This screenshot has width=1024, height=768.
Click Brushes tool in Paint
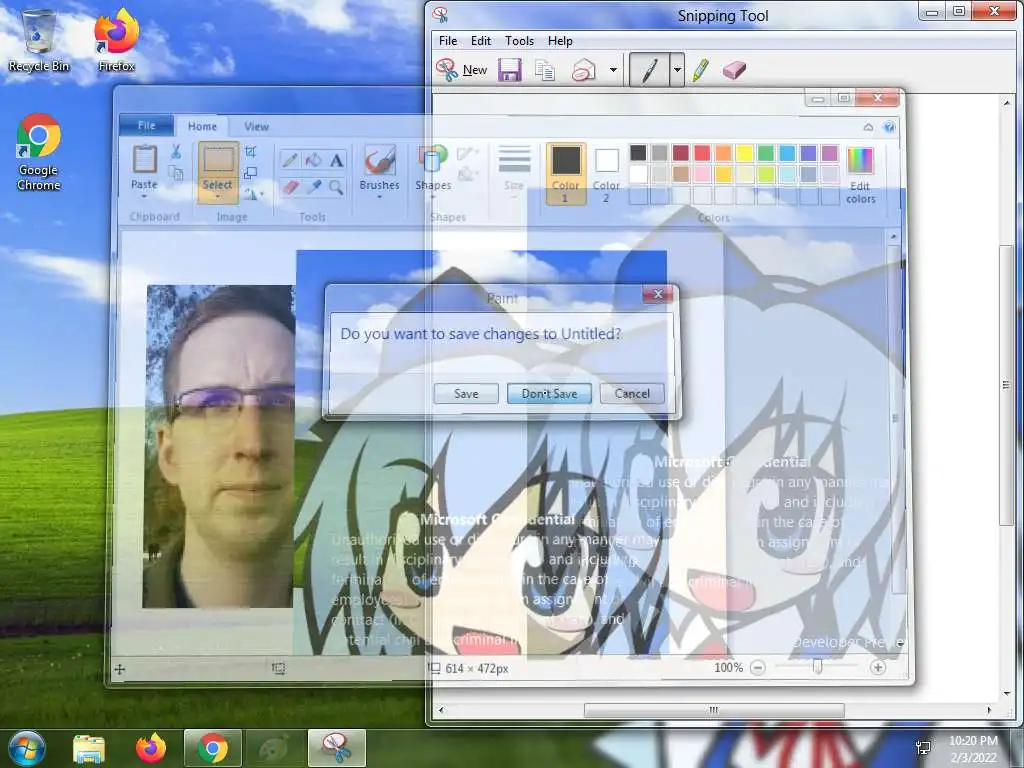coord(379,171)
